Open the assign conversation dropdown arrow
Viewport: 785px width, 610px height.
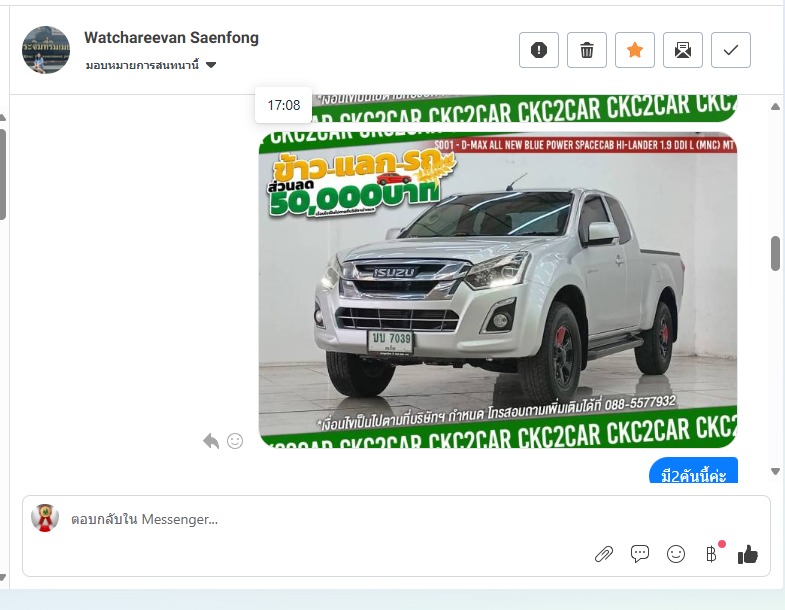(211, 65)
